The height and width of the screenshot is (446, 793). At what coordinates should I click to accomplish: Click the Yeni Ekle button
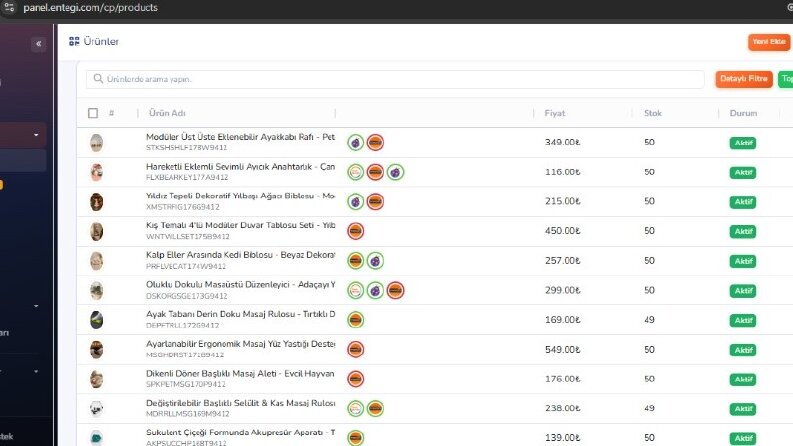click(x=769, y=42)
